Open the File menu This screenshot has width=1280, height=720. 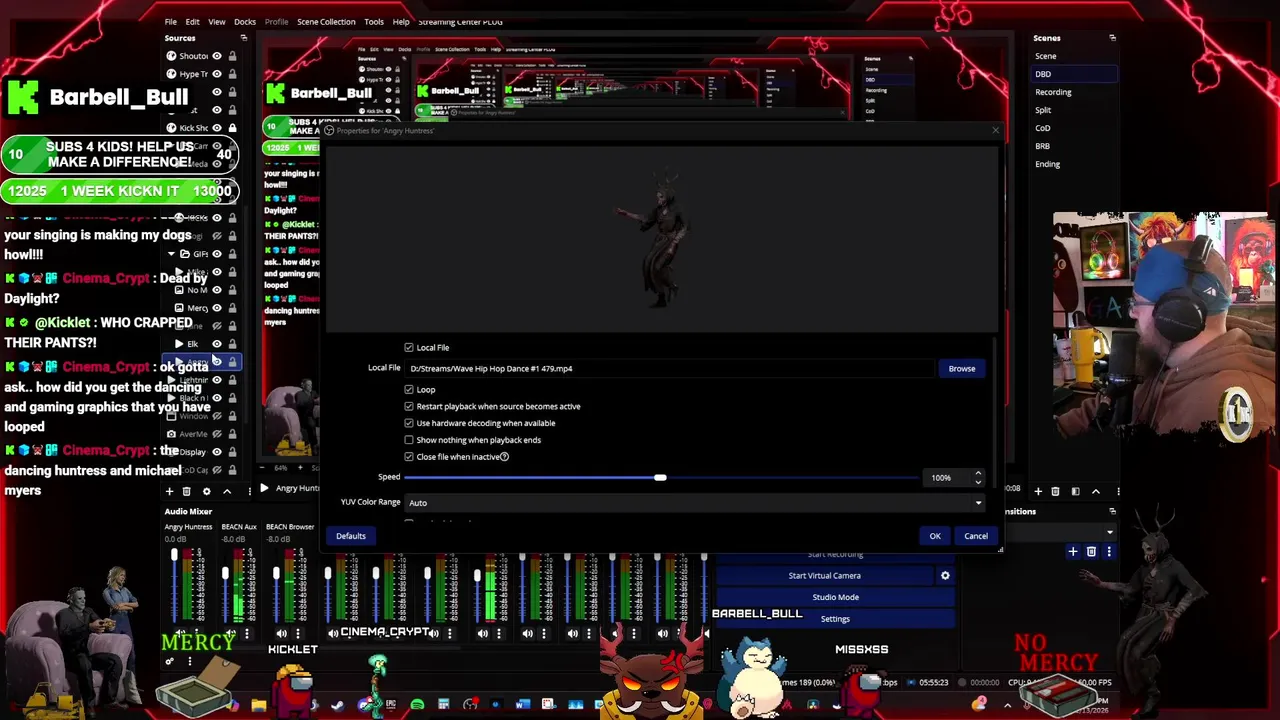(171, 22)
